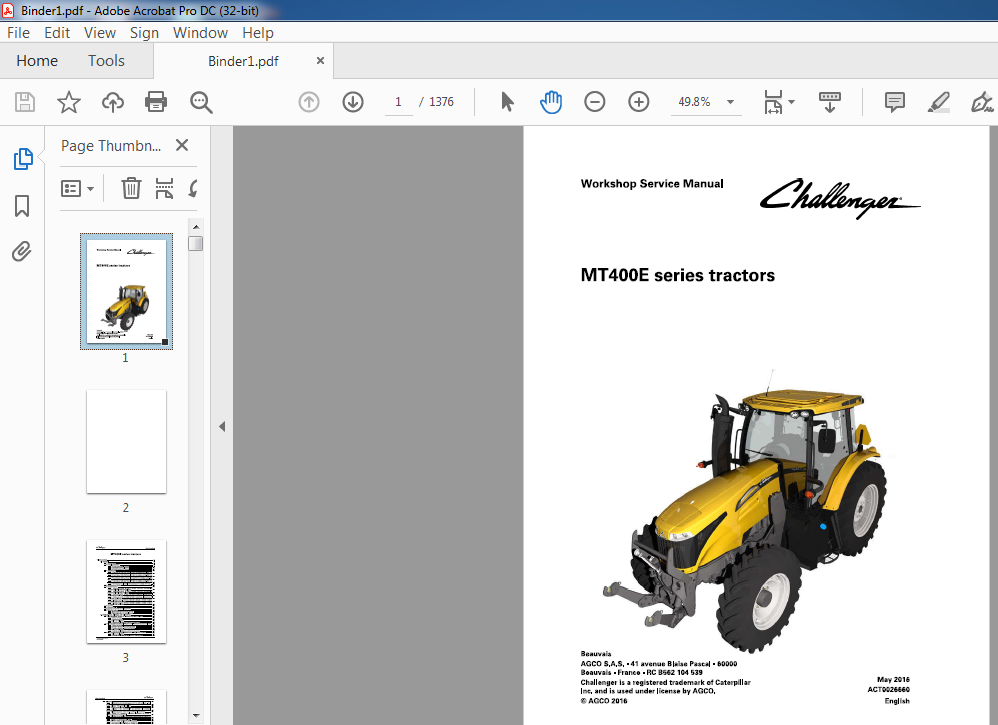Add a comment with speech bubble
Screen dimensions: 998x725
pyautogui.click(x=895, y=102)
